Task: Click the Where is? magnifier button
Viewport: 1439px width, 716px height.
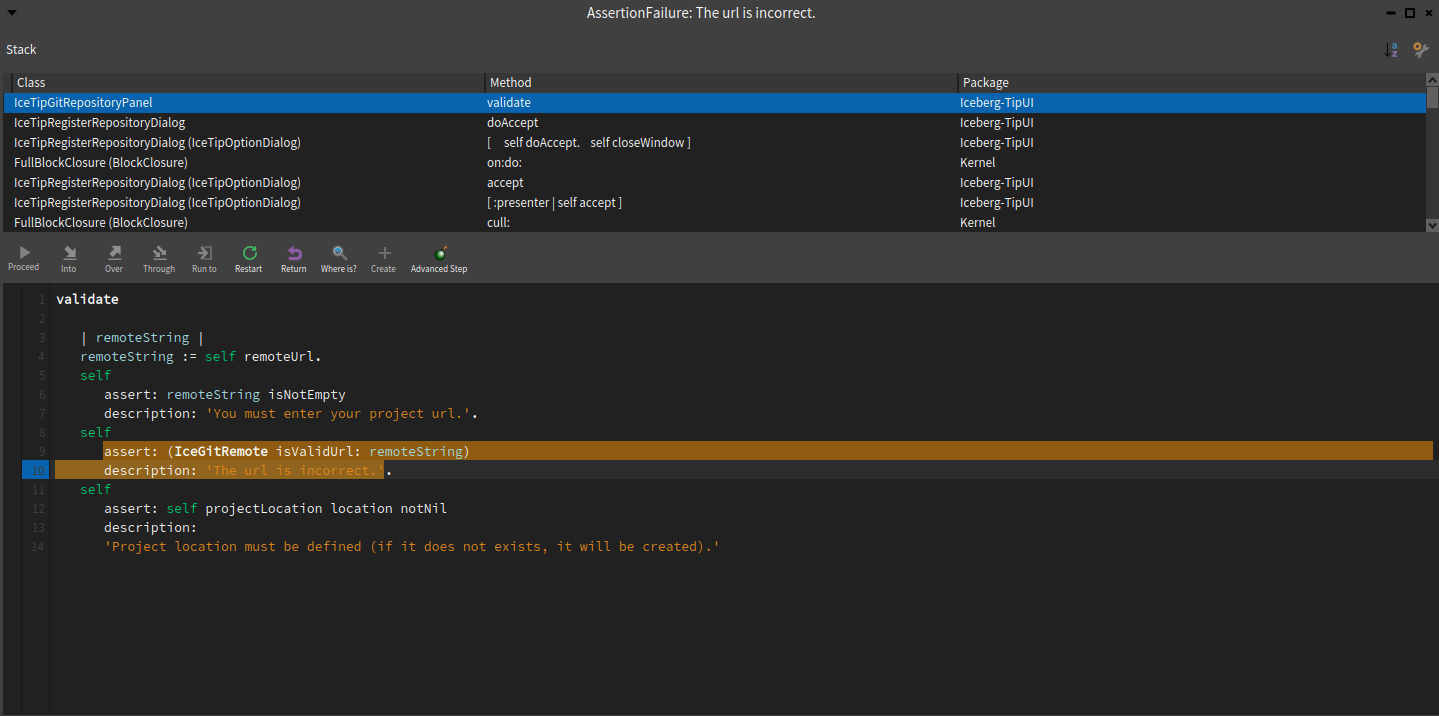Action: pos(339,259)
